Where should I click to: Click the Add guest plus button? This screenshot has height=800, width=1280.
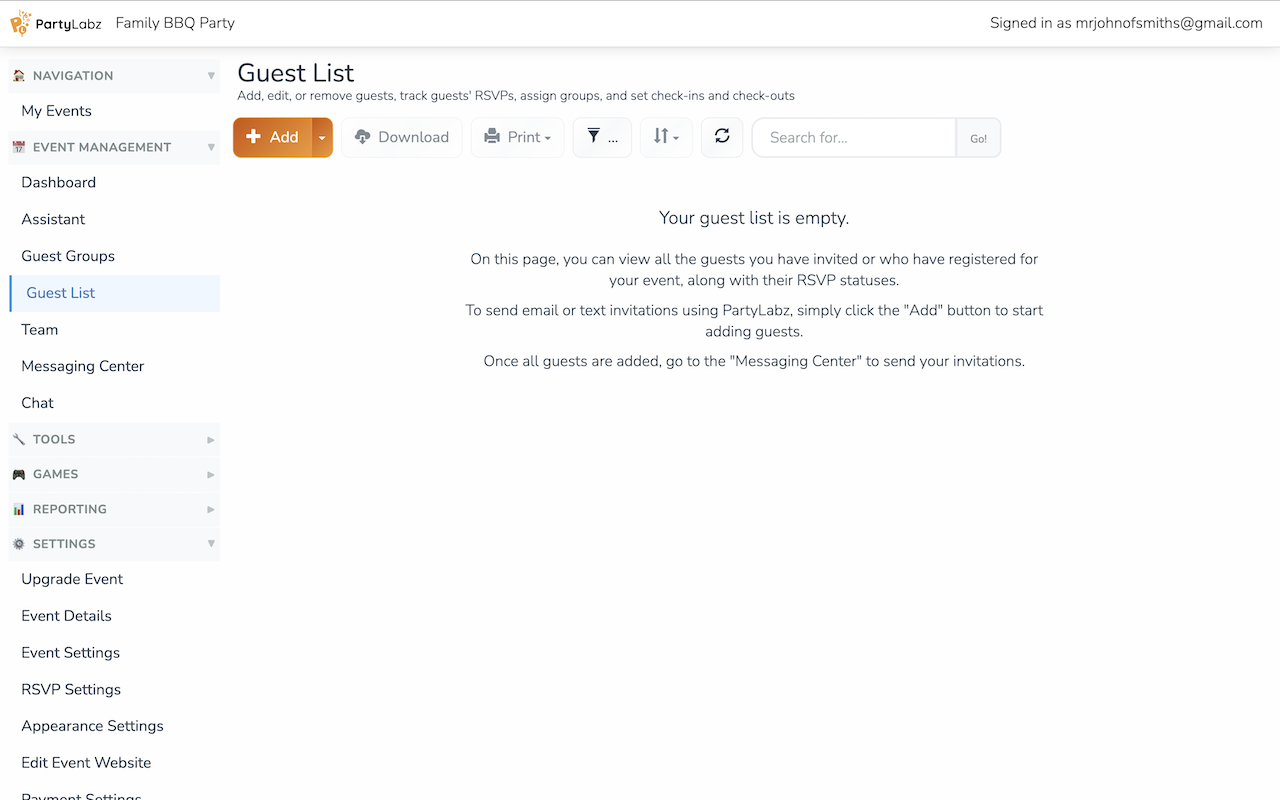click(273, 137)
